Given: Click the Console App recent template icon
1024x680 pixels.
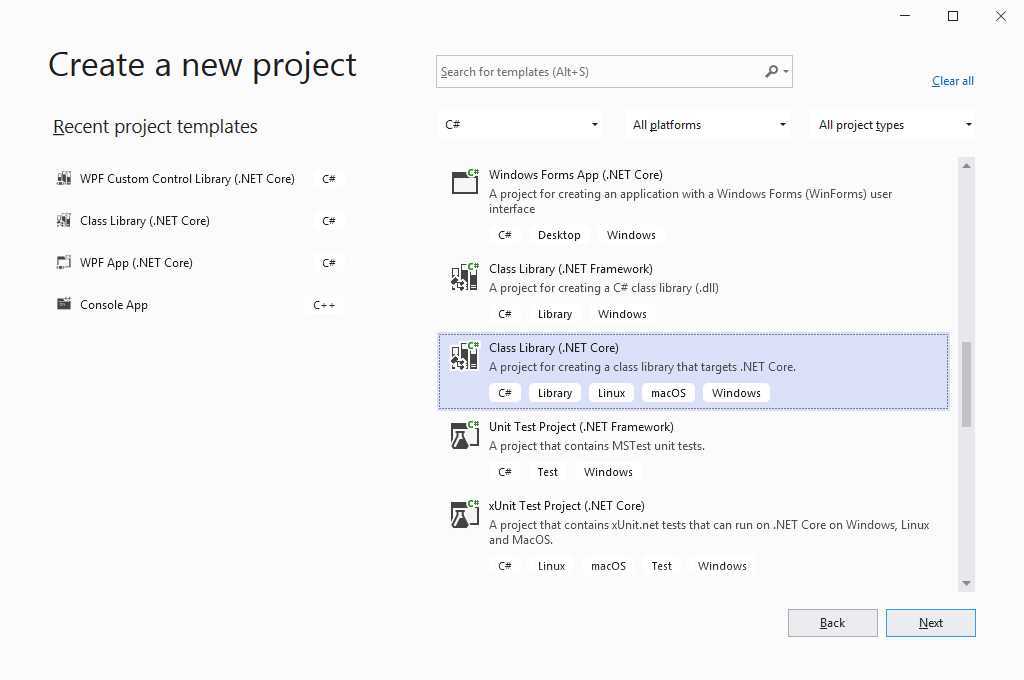Looking at the screenshot, I should [63, 304].
